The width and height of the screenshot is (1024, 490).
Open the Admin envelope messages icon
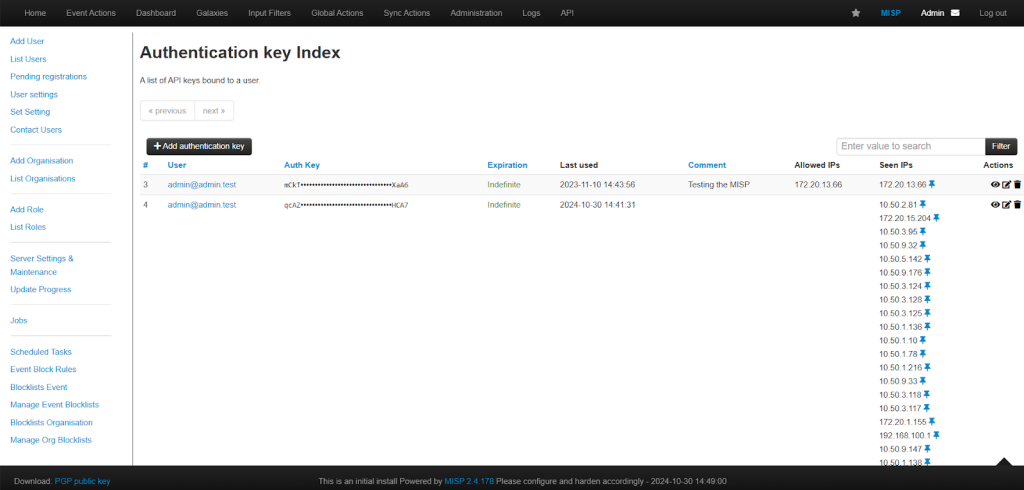[955, 13]
